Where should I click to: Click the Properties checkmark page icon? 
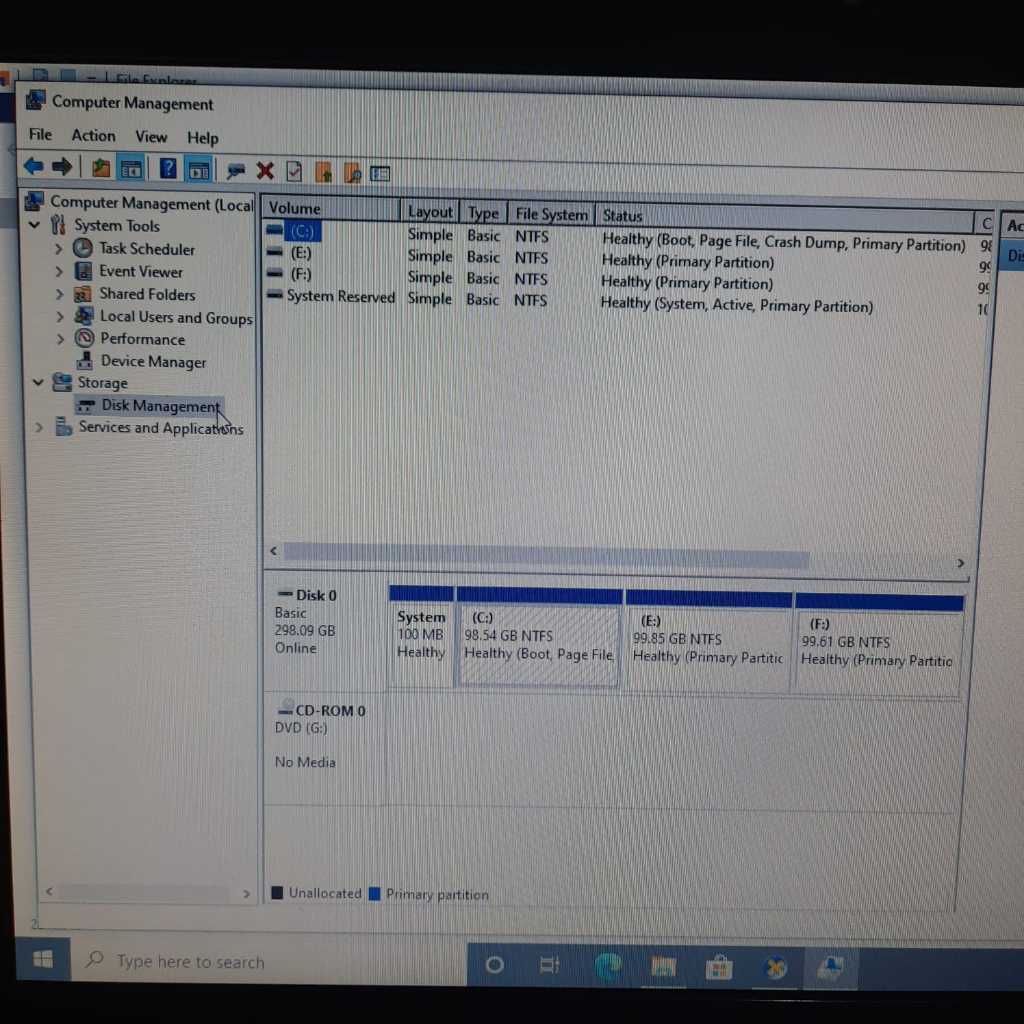[x=294, y=172]
